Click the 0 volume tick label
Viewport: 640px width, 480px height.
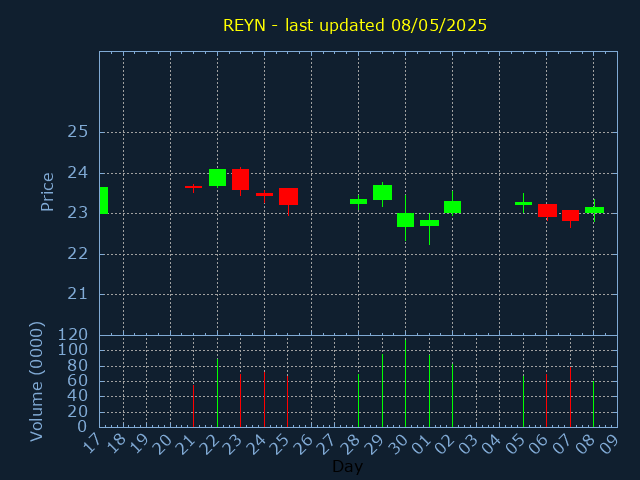pos(82,427)
